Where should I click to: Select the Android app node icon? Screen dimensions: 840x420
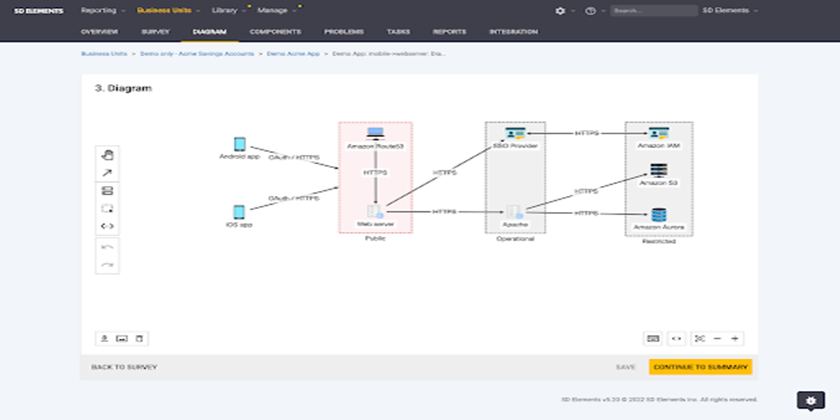click(x=239, y=144)
